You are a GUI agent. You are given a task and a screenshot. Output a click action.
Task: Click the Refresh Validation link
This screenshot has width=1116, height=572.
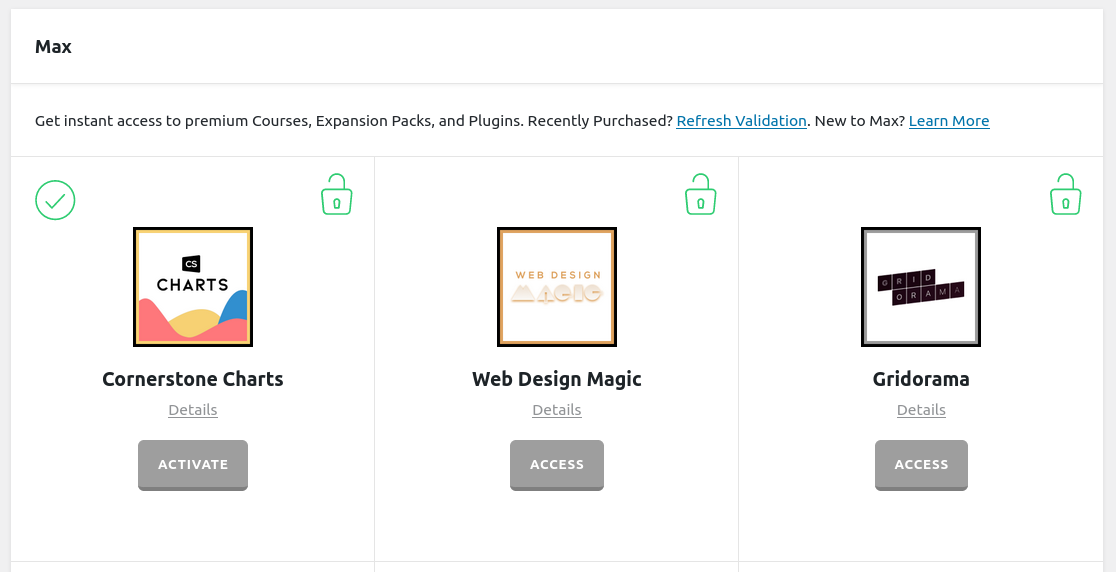741,121
